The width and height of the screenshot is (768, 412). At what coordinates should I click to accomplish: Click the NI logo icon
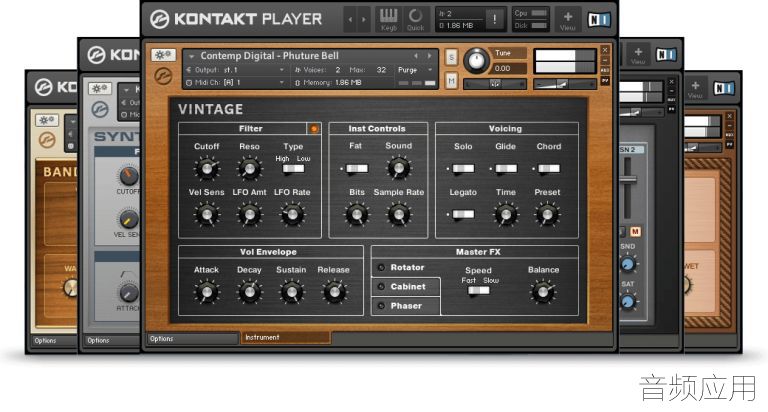coord(599,20)
